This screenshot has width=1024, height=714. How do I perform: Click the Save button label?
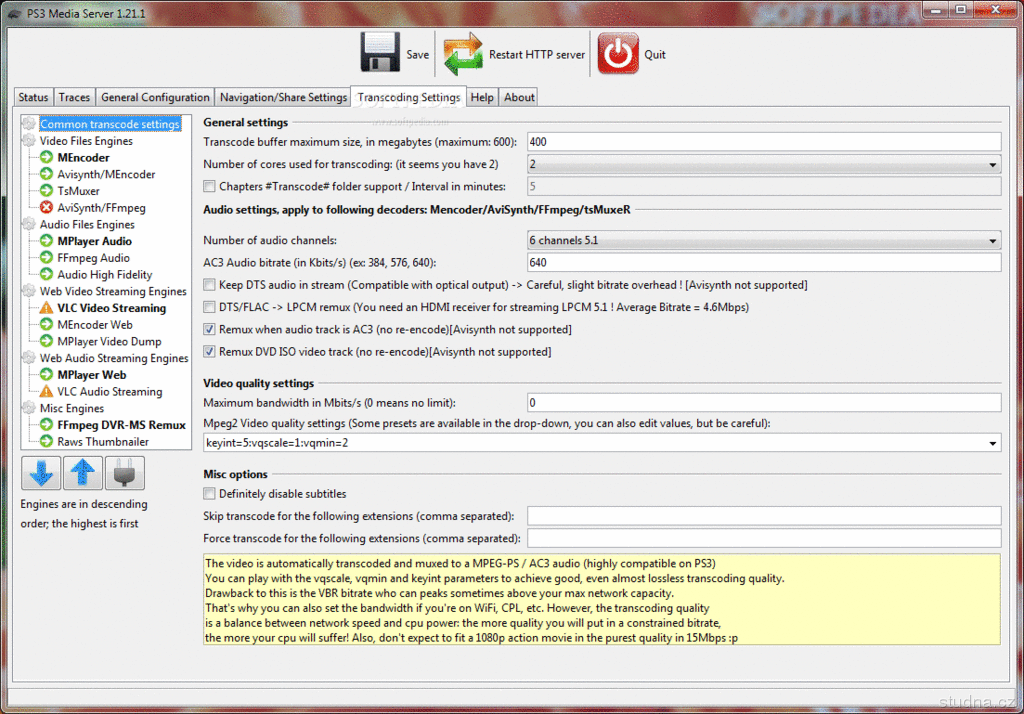[417, 55]
